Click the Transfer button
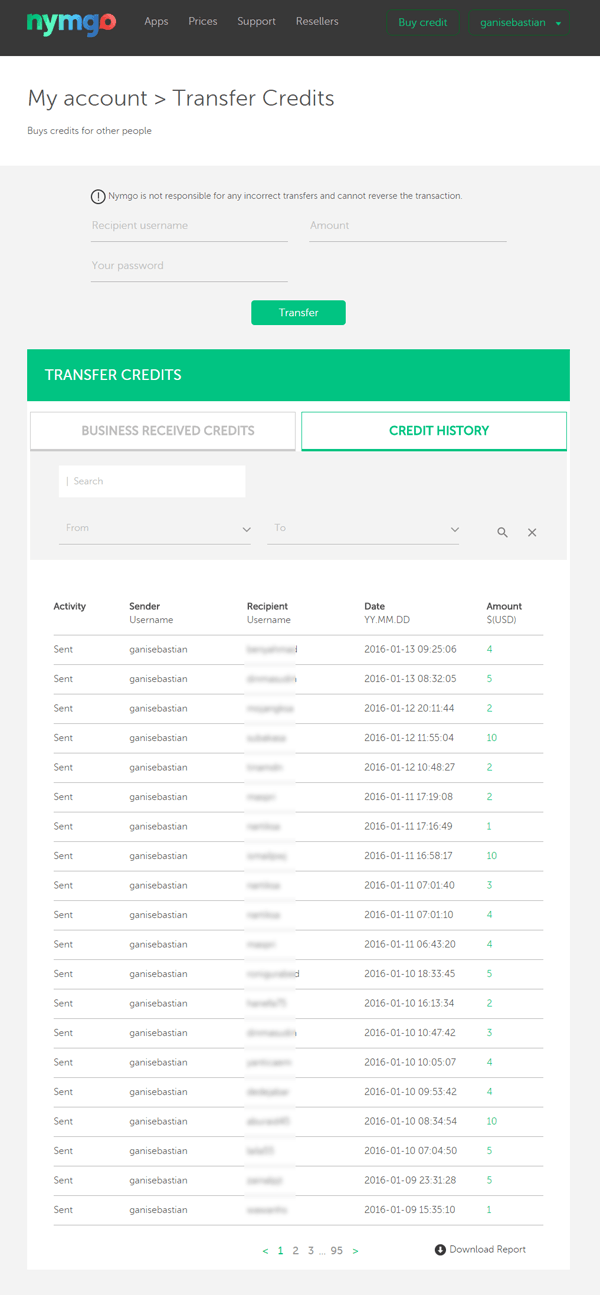600x1295 pixels. pyautogui.click(x=298, y=312)
